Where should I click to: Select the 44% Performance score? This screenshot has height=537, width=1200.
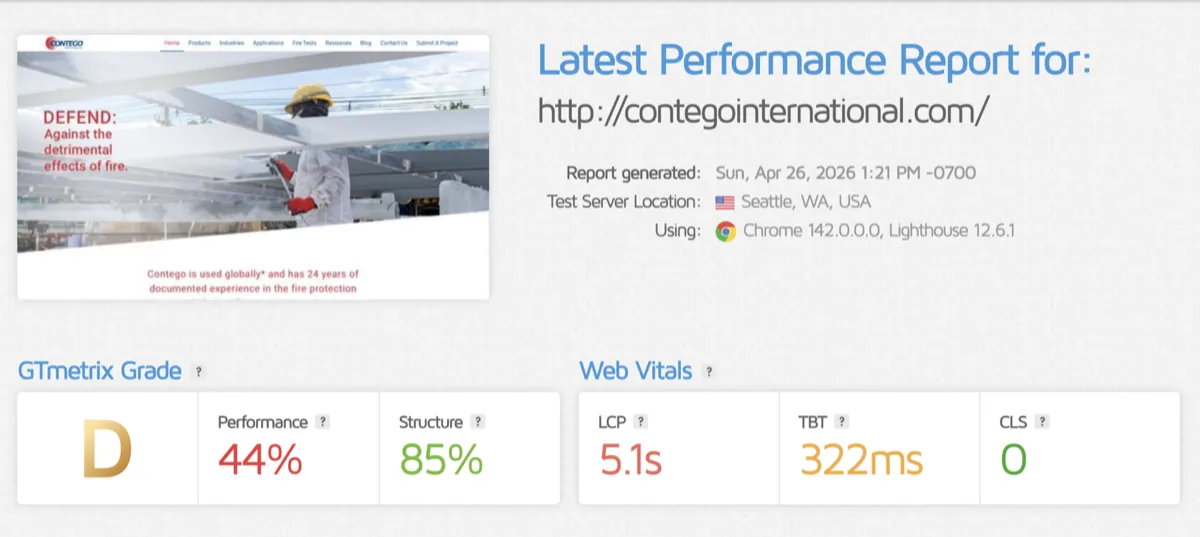[x=260, y=459]
